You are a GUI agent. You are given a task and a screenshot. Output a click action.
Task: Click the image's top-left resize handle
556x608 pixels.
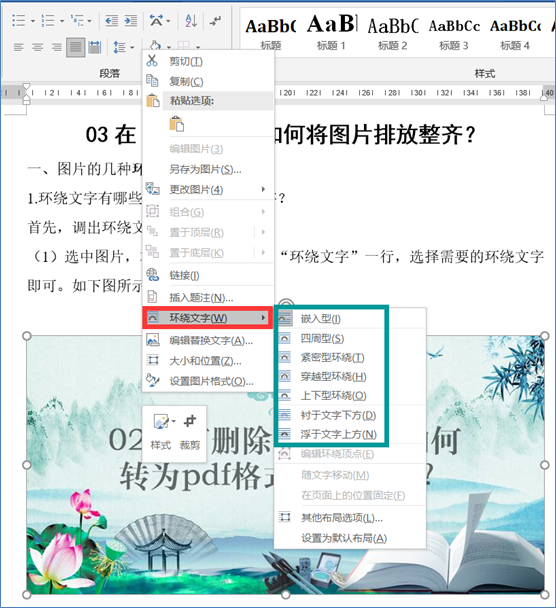pyautogui.click(x=26, y=335)
